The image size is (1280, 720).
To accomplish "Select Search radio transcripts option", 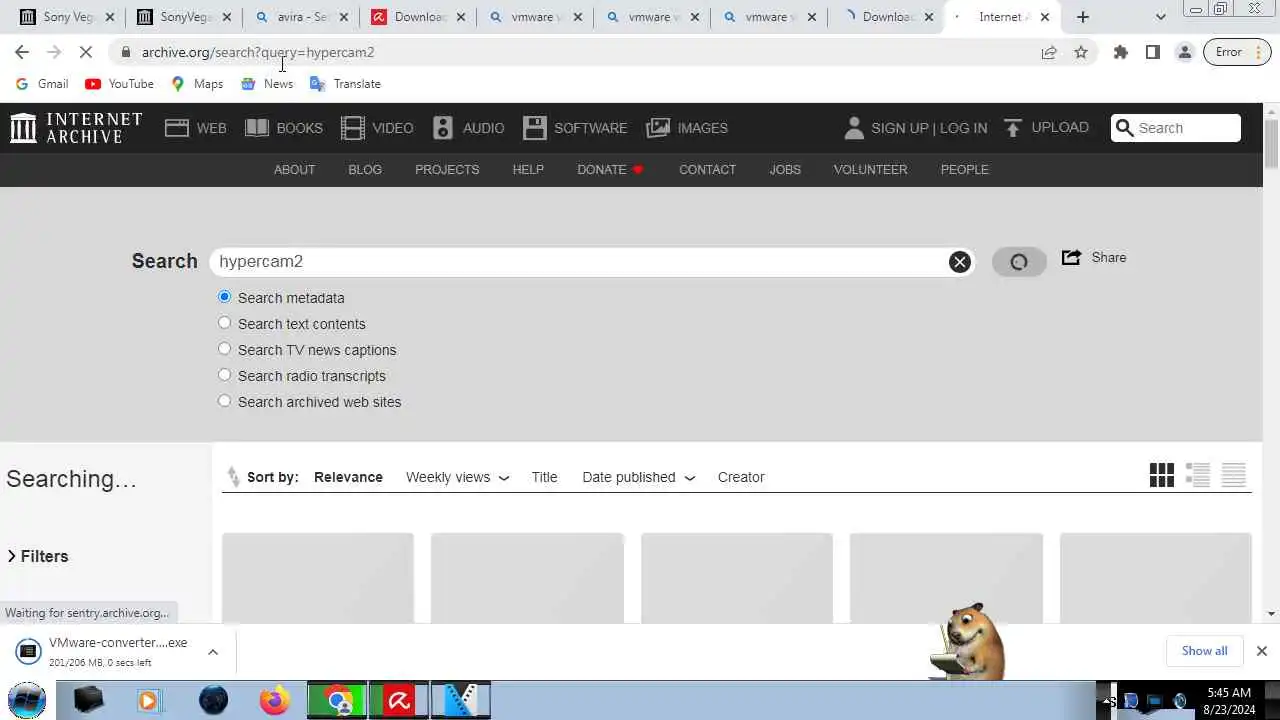I will [224, 375].
